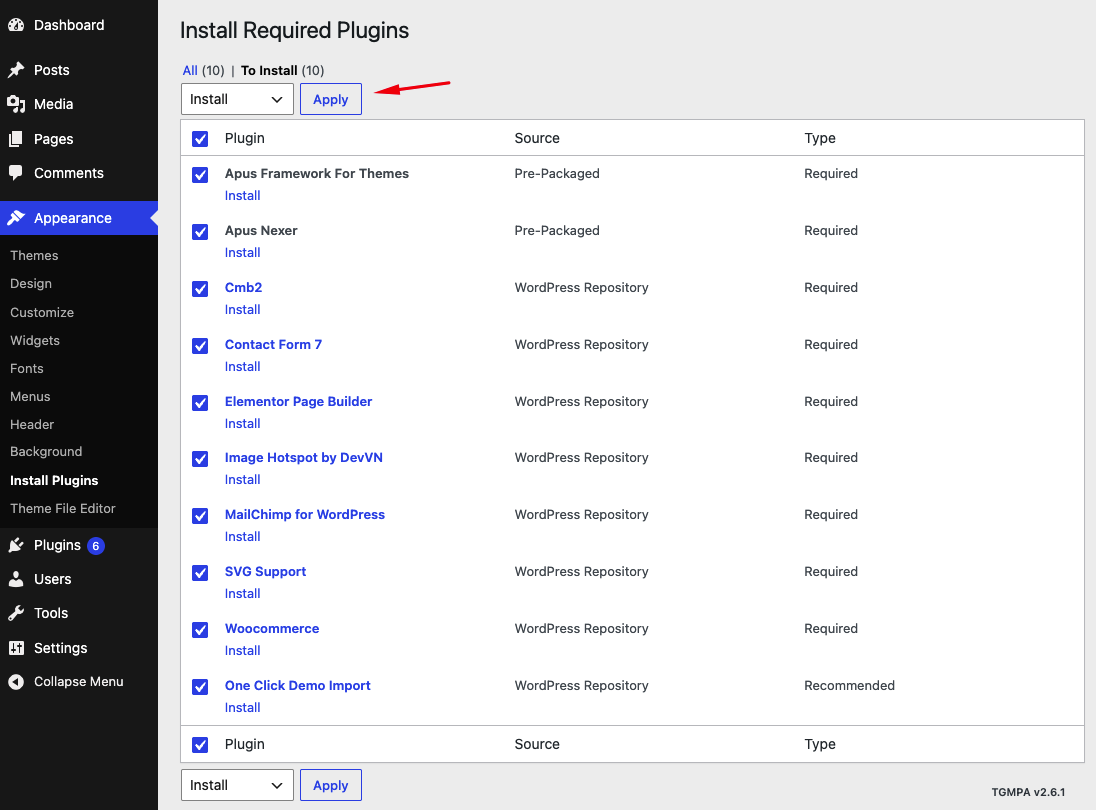Screen dimensions: 1096x810
Task: Uncheck the Woocommerce checkbox
Action: coord(200,630)
